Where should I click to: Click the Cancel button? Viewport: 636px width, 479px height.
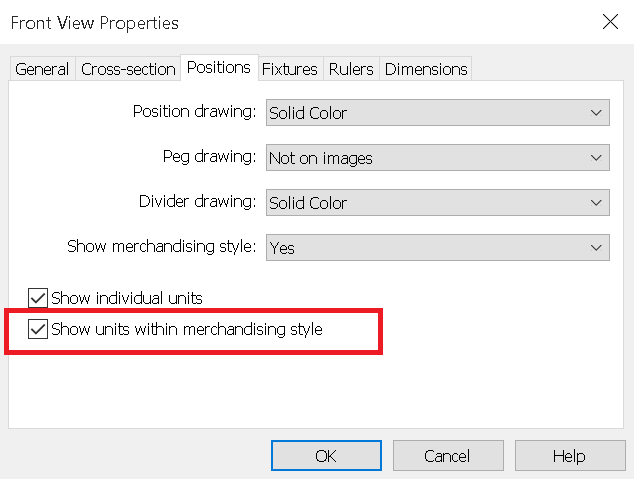(448, 456)
